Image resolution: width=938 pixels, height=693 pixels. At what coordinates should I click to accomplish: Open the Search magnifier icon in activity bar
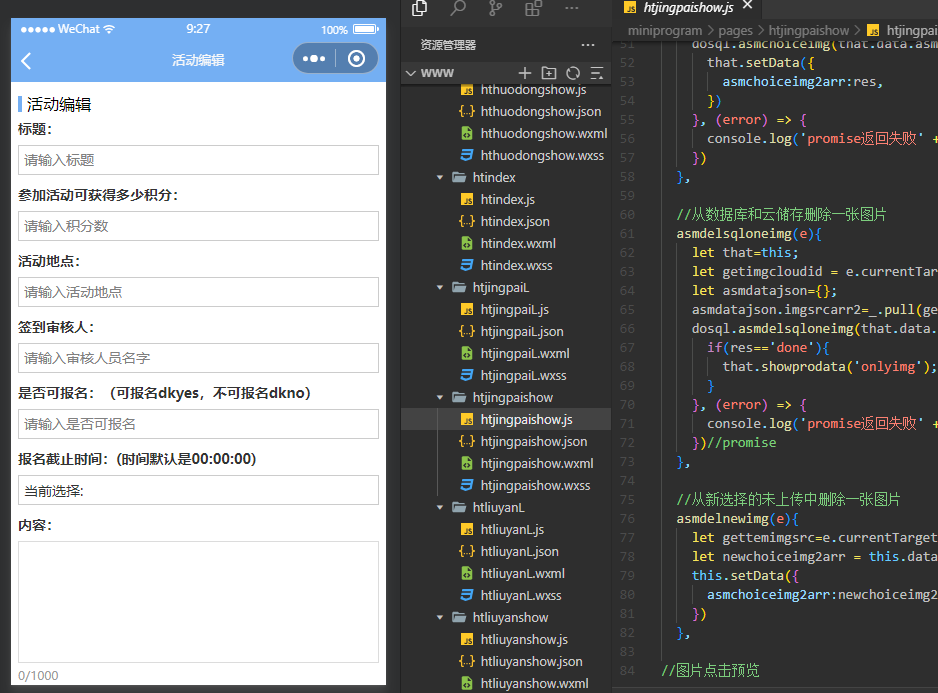(458, 8)
